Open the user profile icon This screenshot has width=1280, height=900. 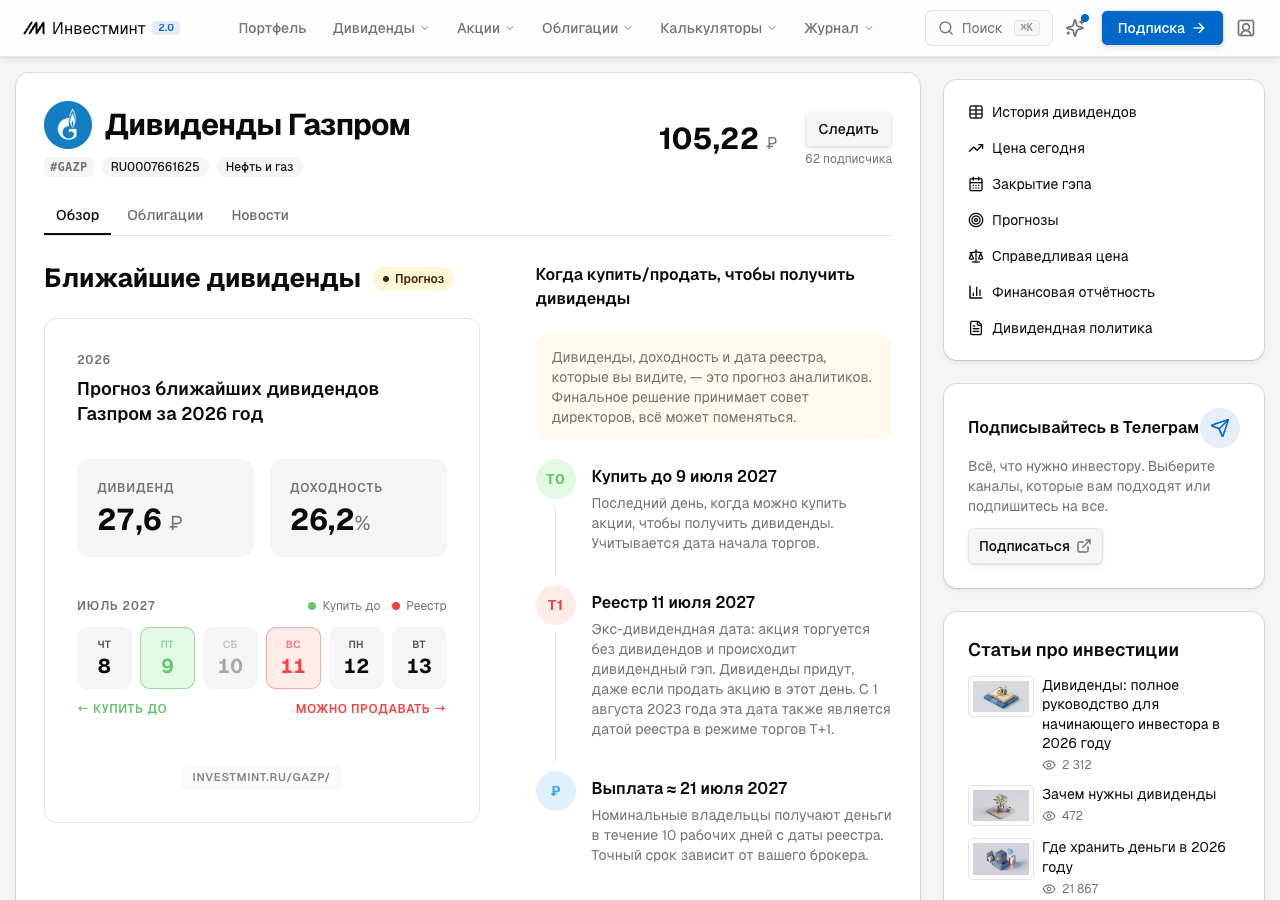tap(1246, 28)
